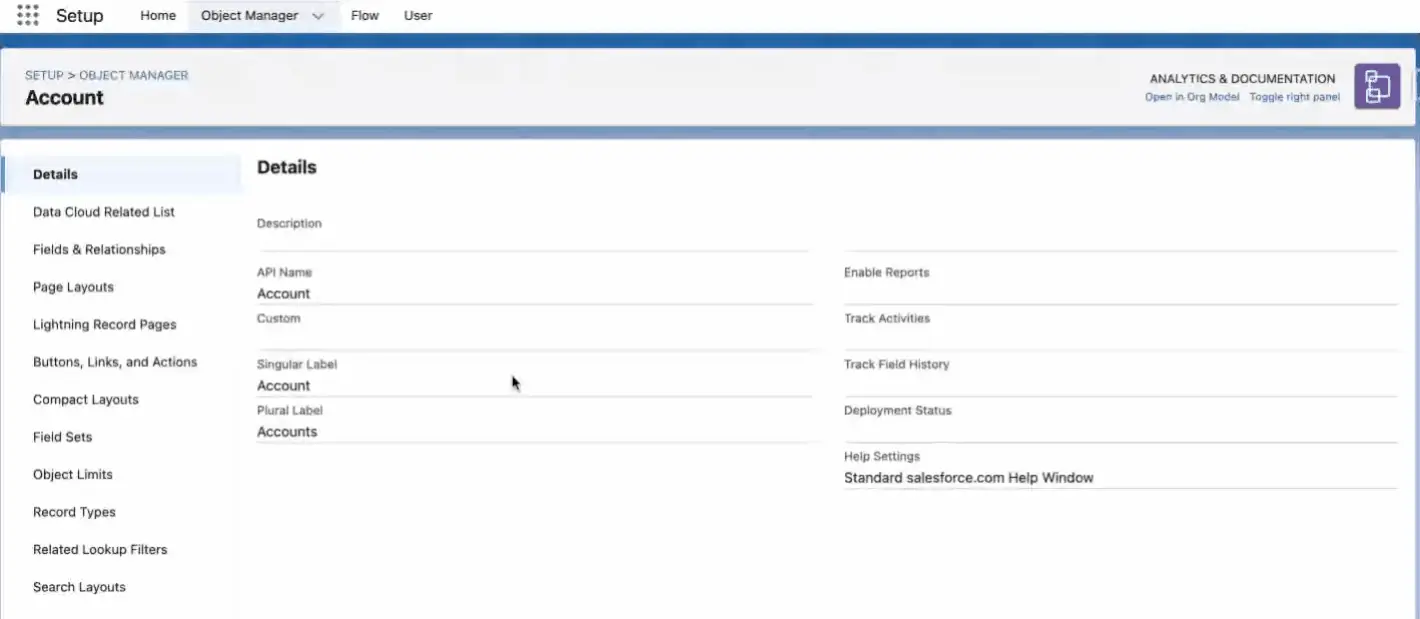
Task: Go to Page Layouts
Action: pyautogui.click(x=73, y=287)
